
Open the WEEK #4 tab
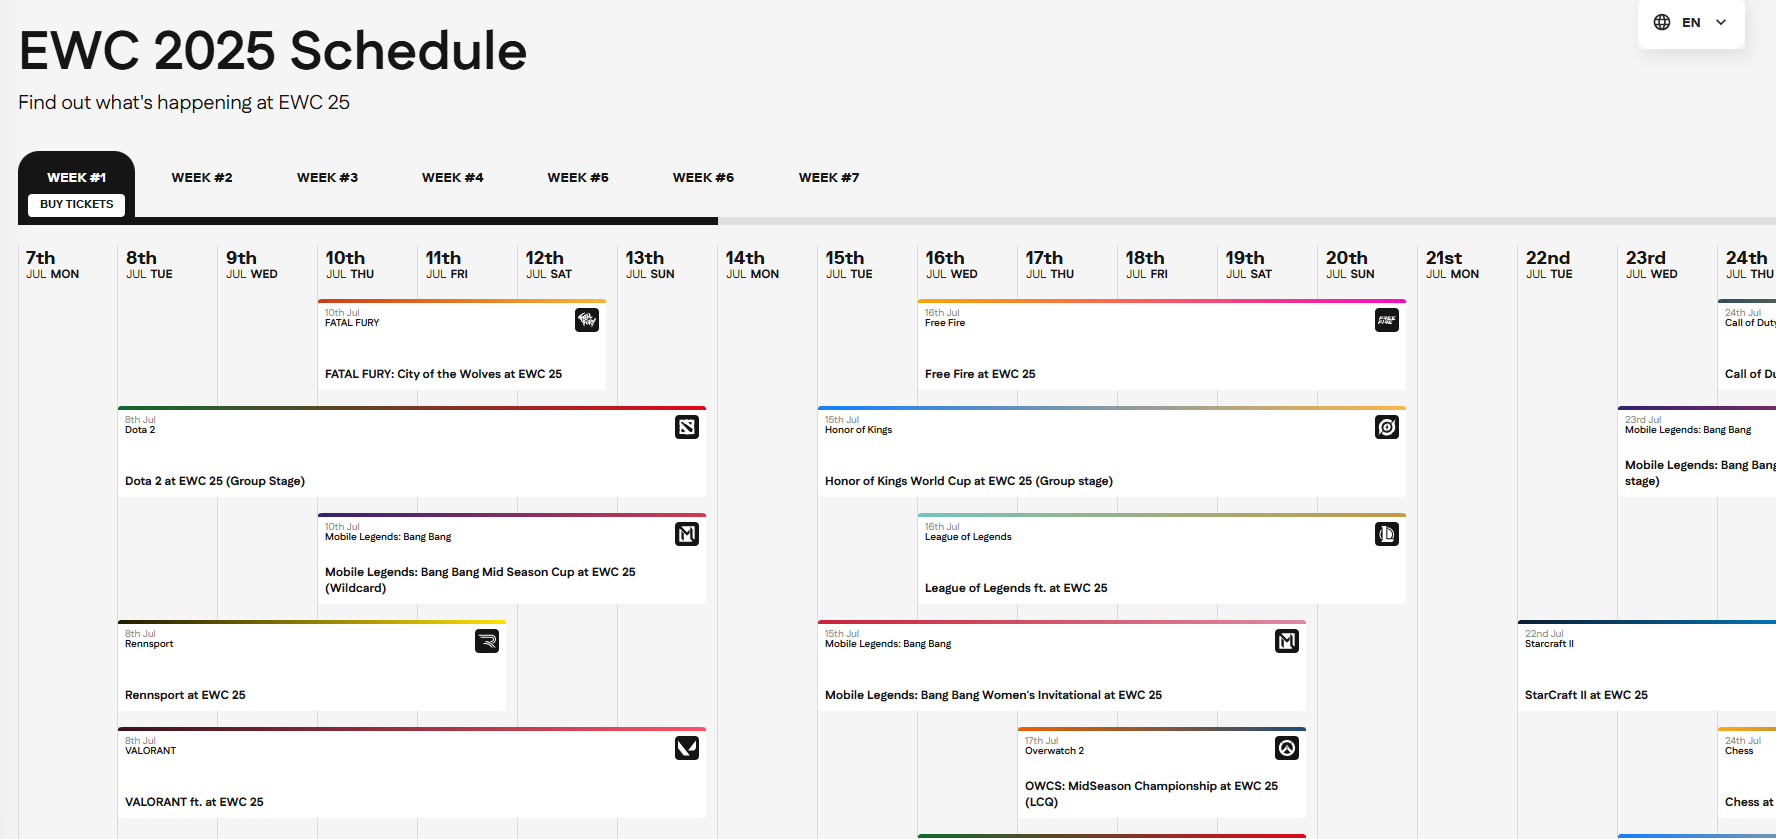[x=453, y=177]
